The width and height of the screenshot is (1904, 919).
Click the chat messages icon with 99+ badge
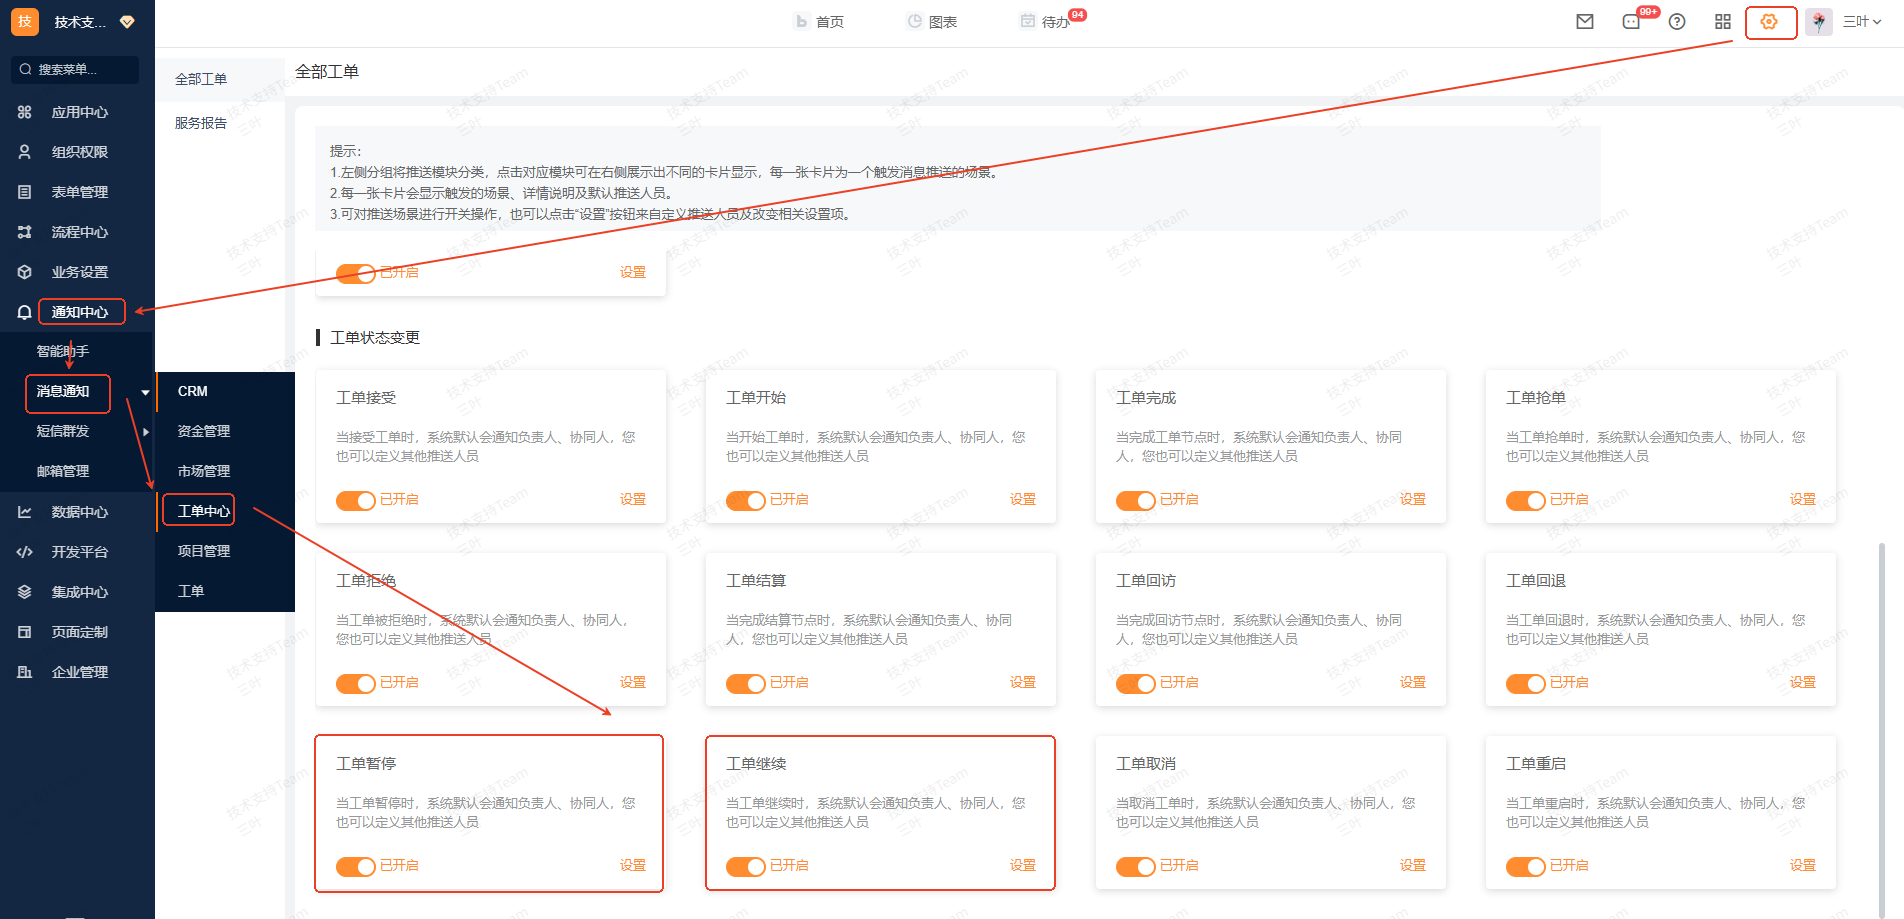click(1631, 22)
